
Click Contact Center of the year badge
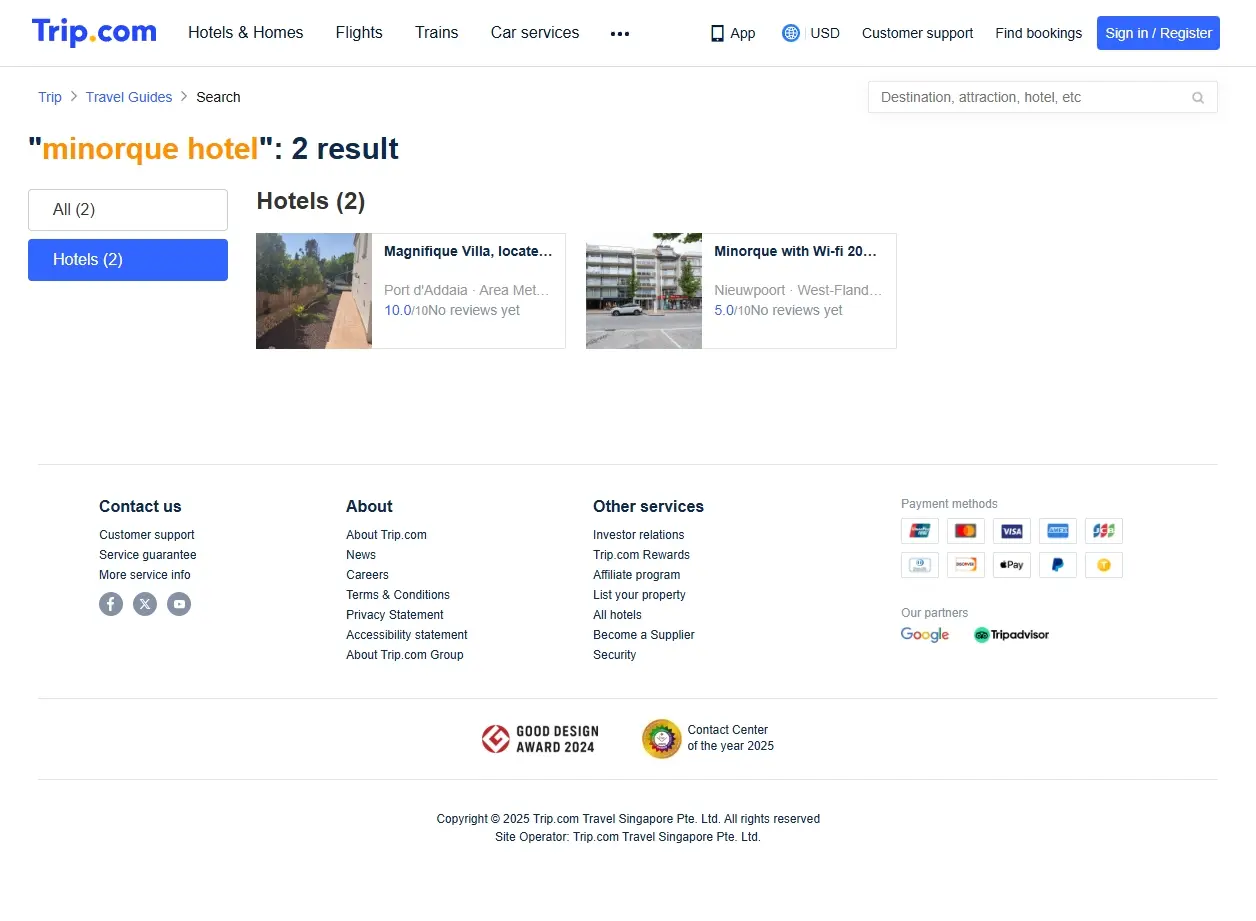pos(708,739)
